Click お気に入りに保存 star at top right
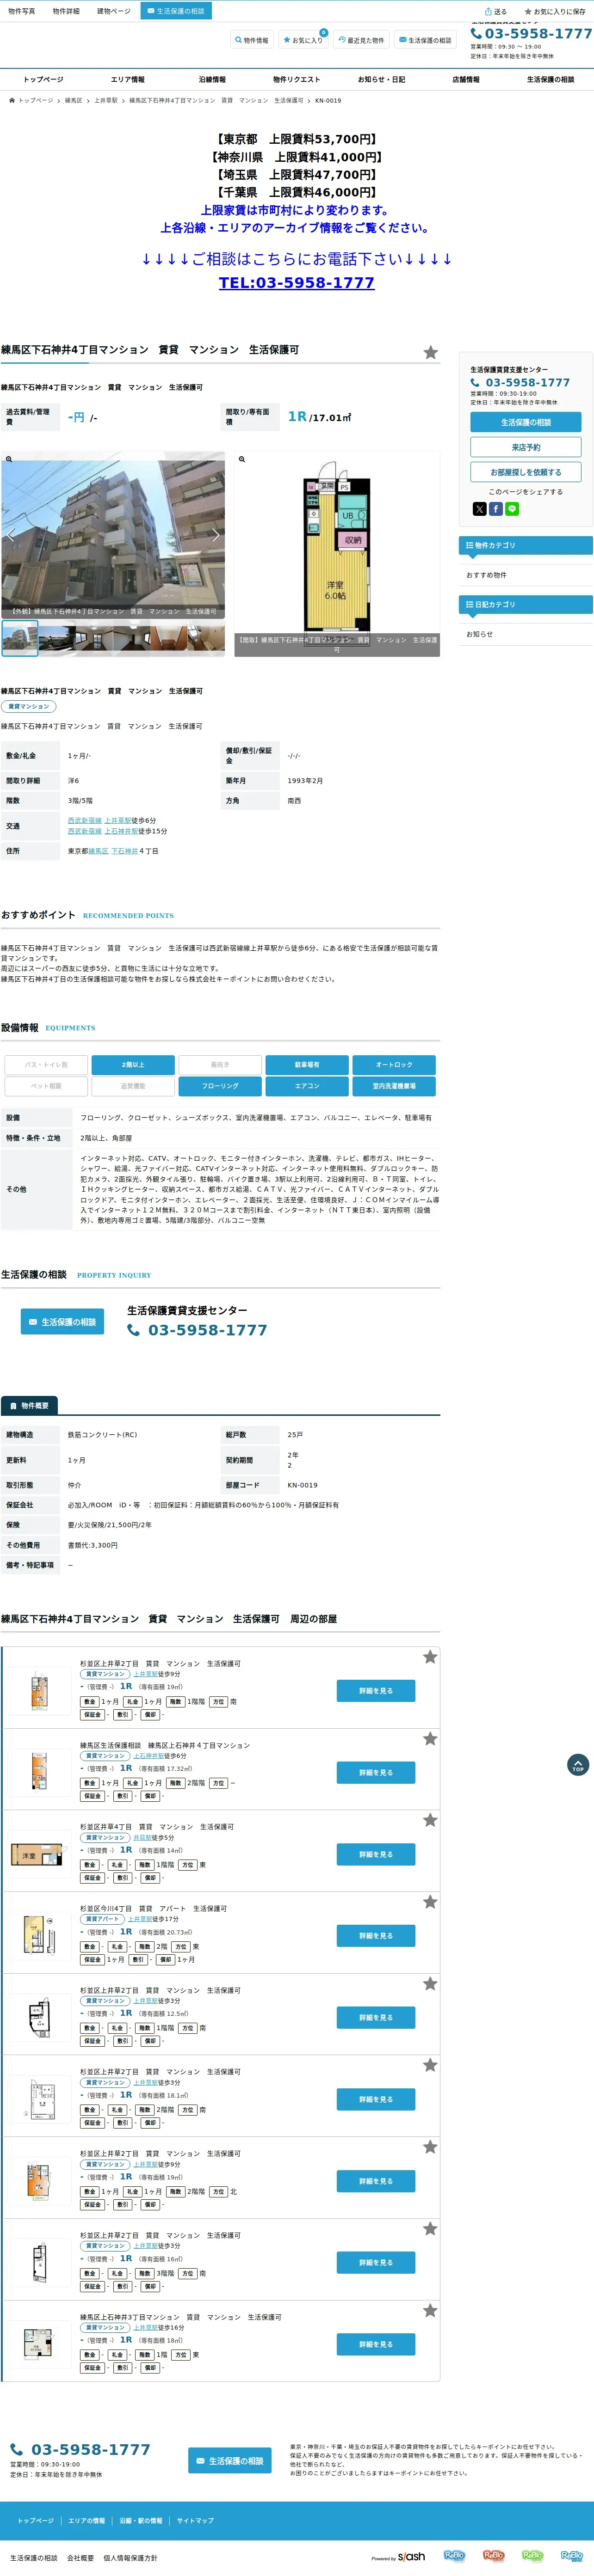Screen dimensions: 594x2576 click(x=555, y=11)
